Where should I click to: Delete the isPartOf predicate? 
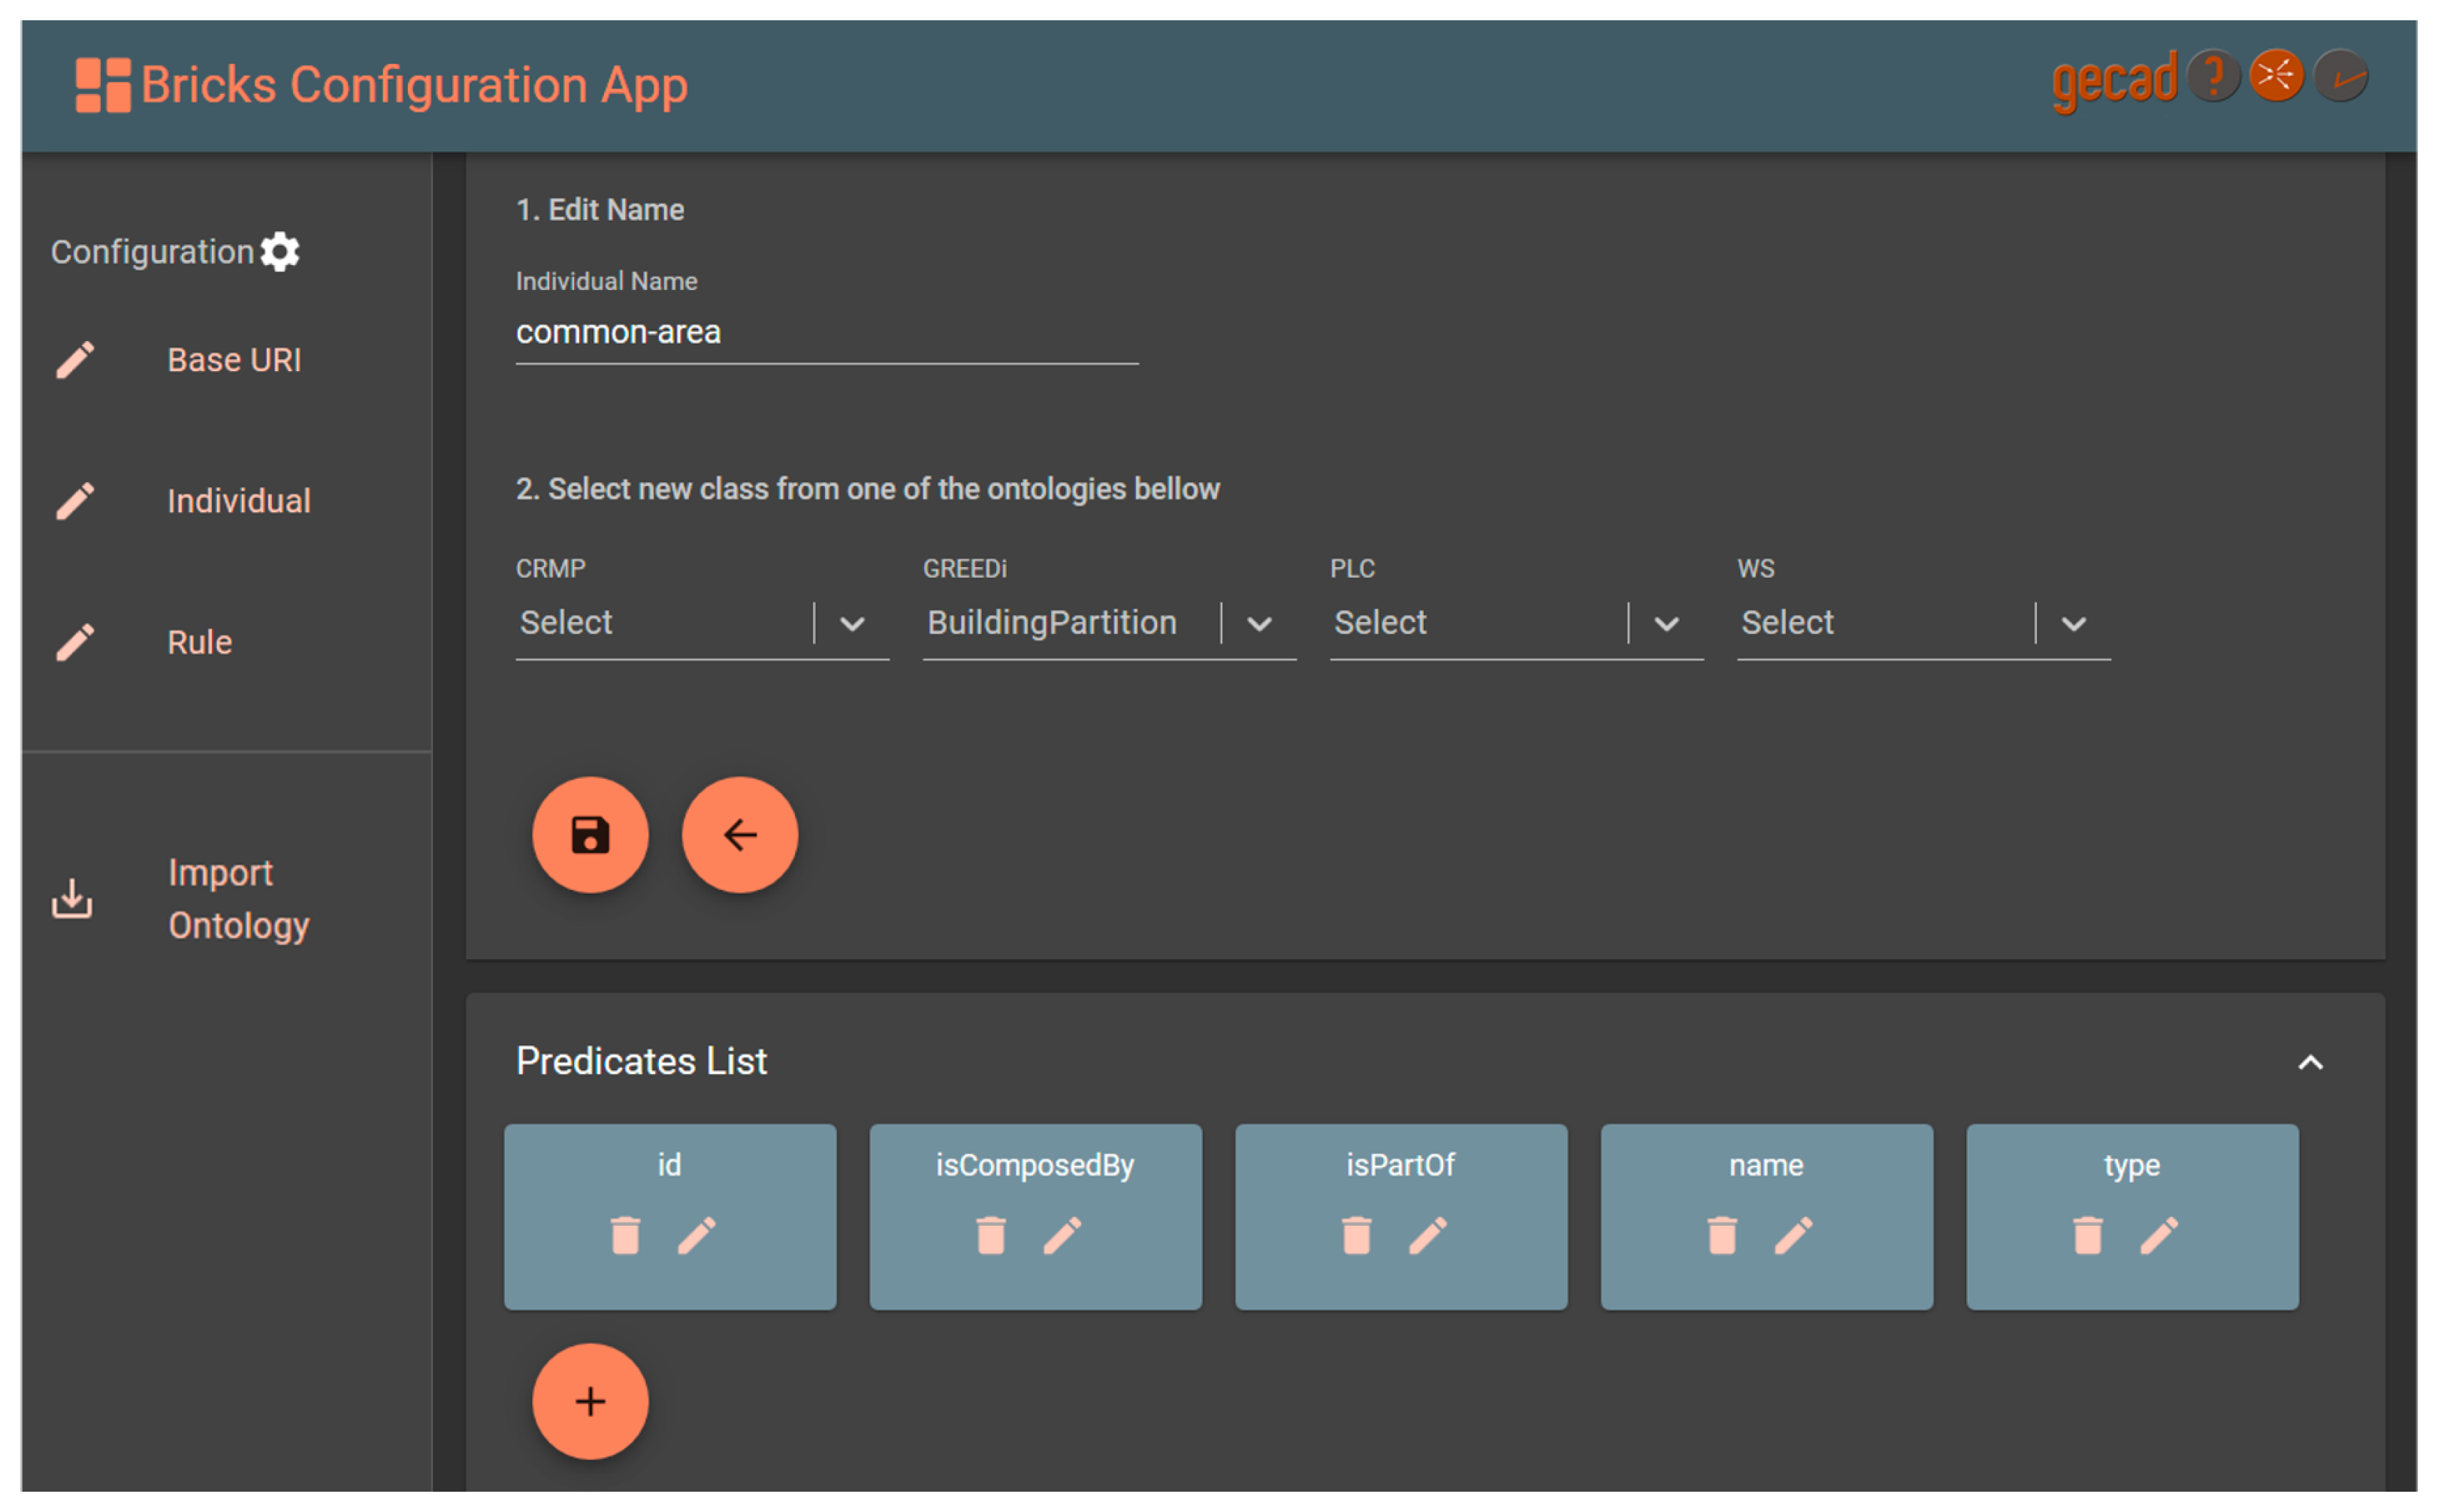[1356, 1235]
